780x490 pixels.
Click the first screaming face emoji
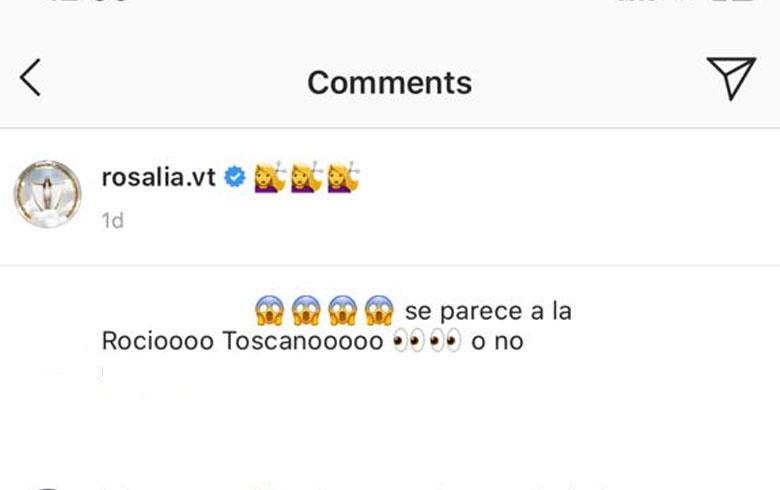[x=270, y=310]
